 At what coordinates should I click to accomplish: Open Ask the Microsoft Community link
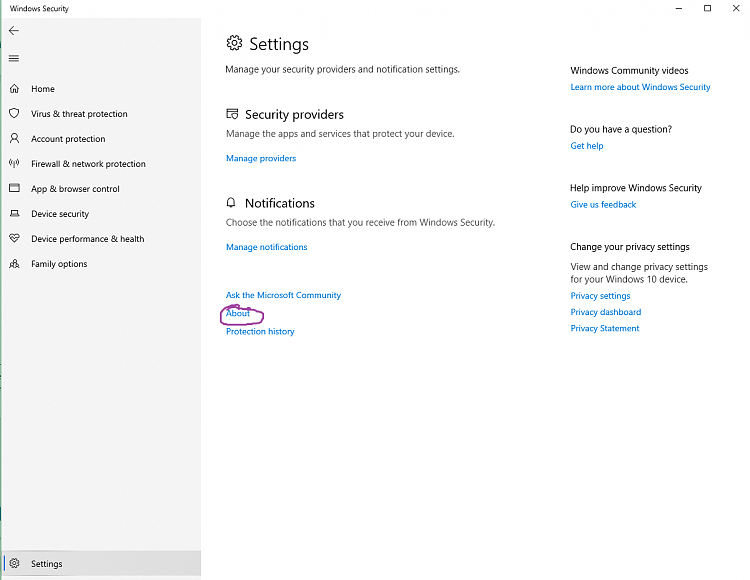point(283,295)
